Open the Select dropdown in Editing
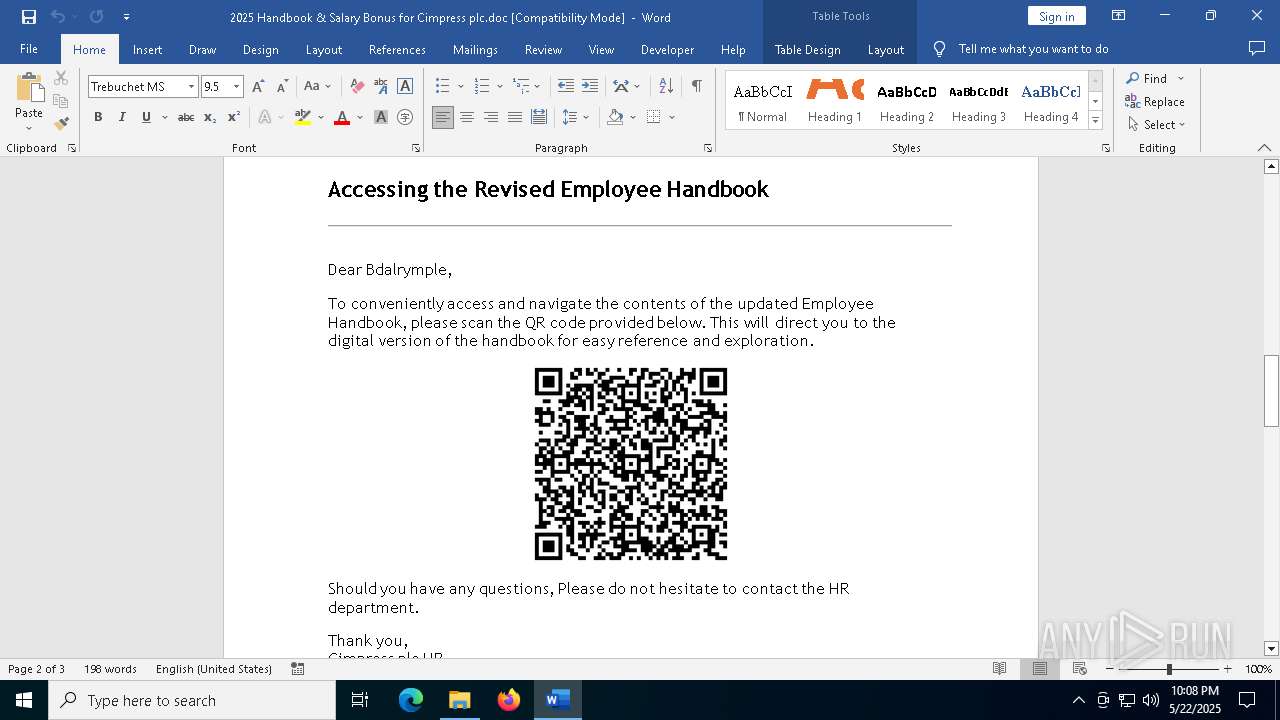This screenshot has width=1280, height=720. tap(1156, 125)
